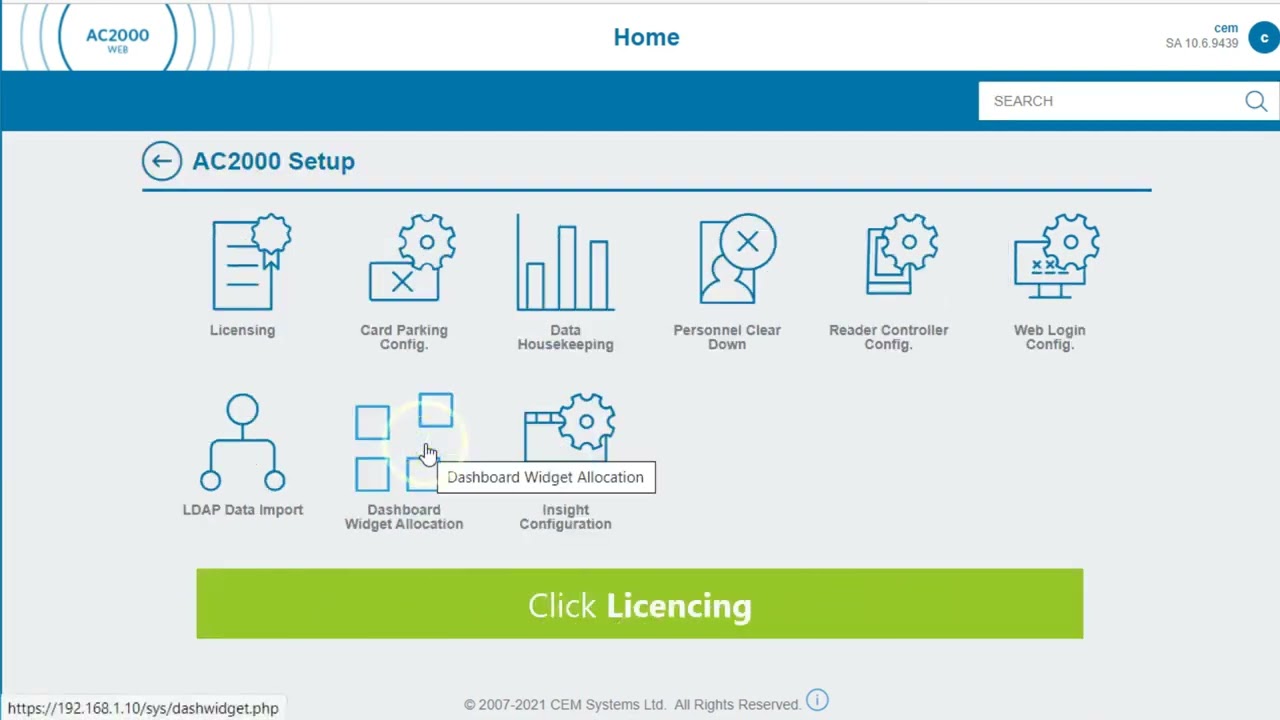This screenshot has height=720, width=1280.
Task: Click the magnifying glass search icon
Action: pyautogui.click(x=1256, y=101)
